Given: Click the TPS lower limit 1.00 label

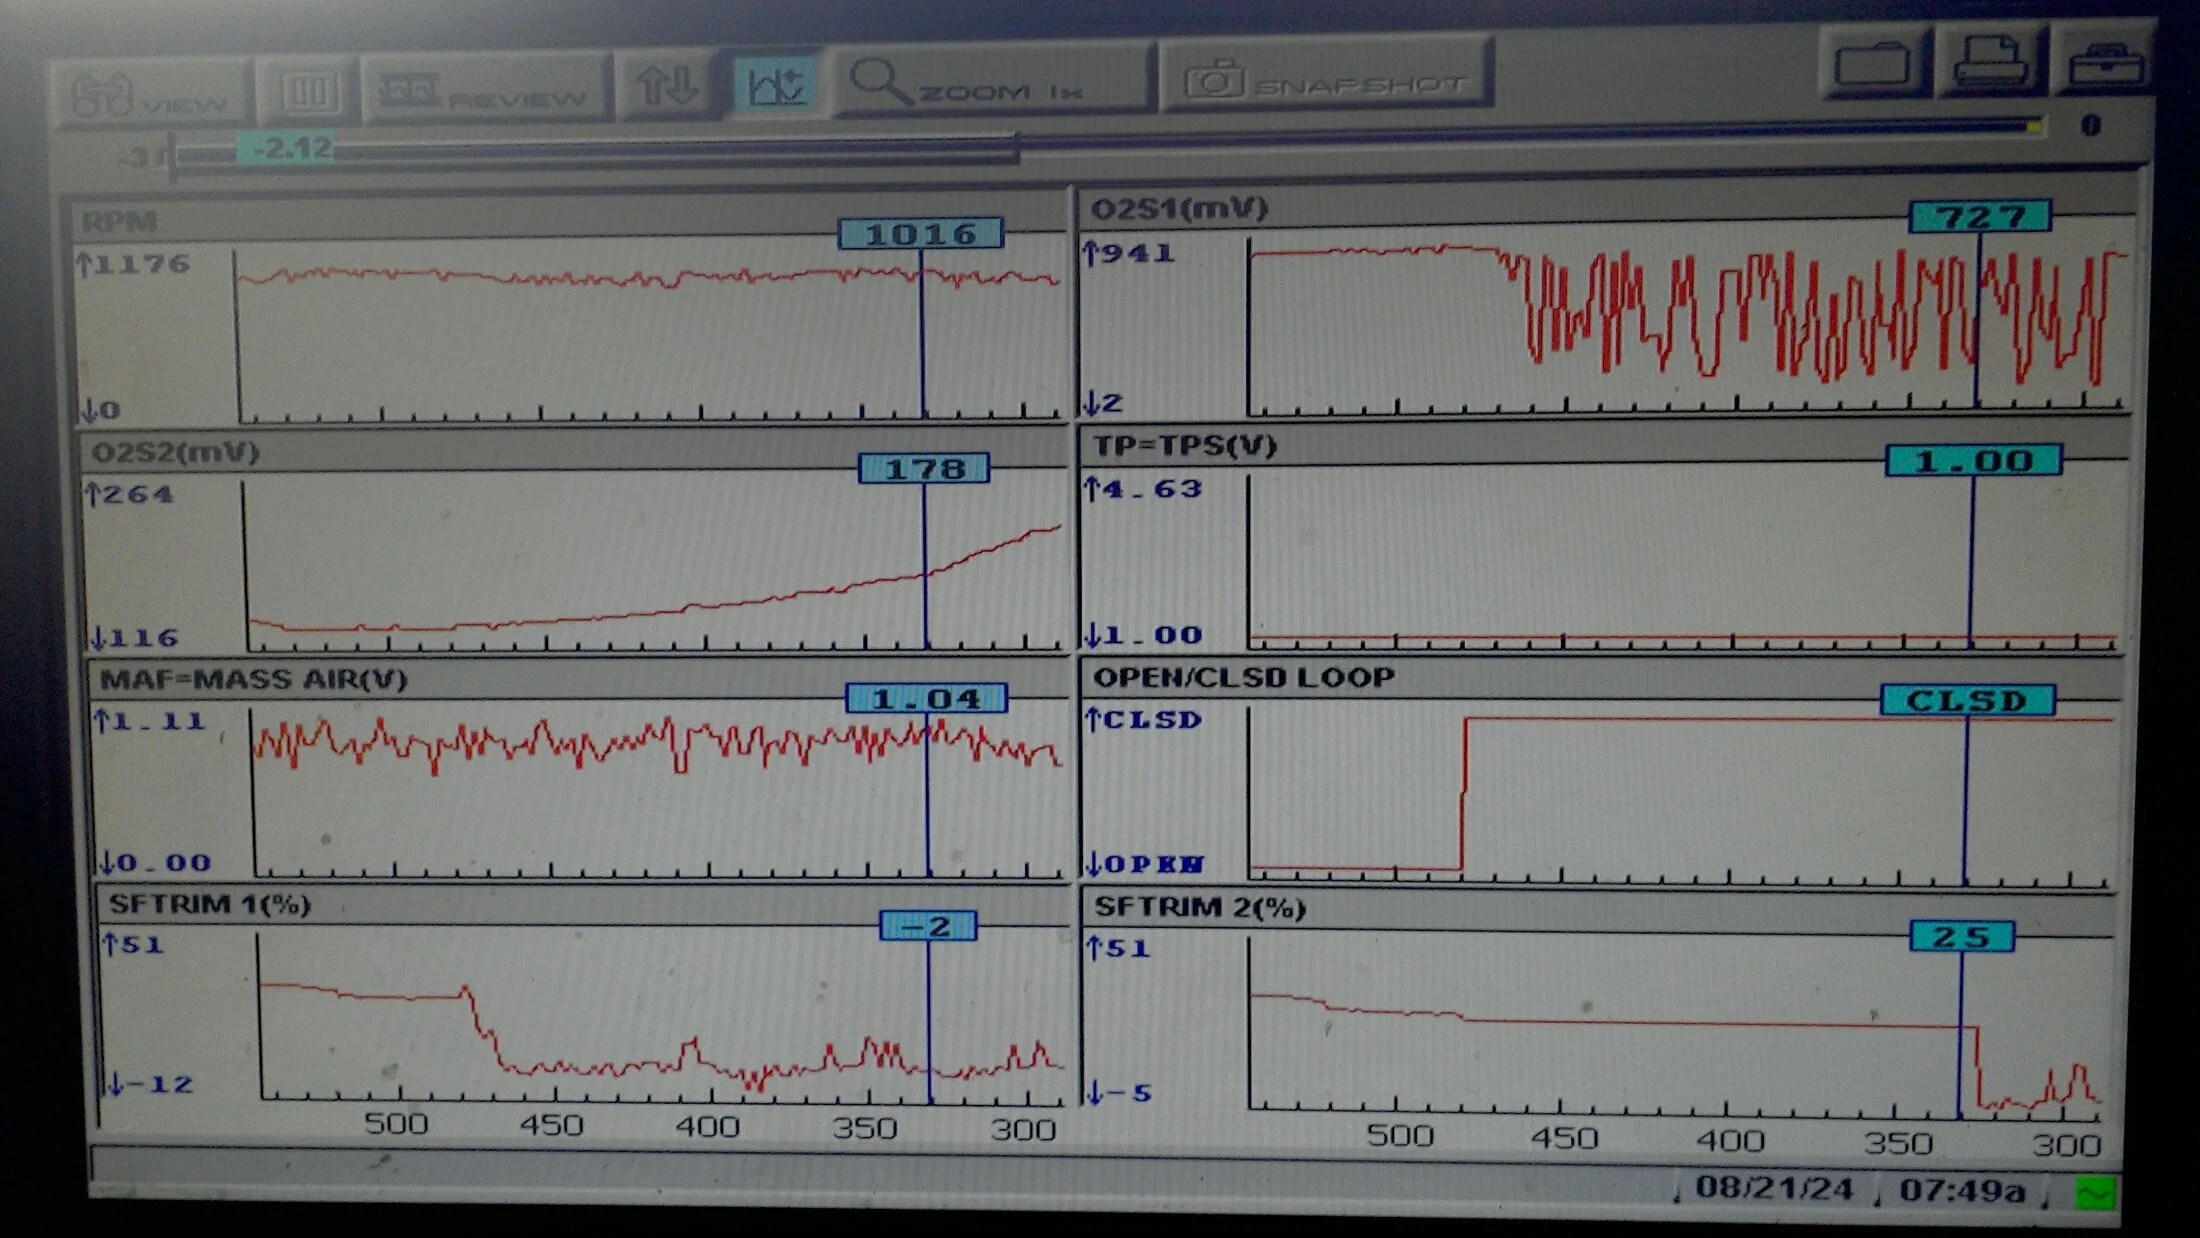Looking at the screenshot, I should point(1144,635).
